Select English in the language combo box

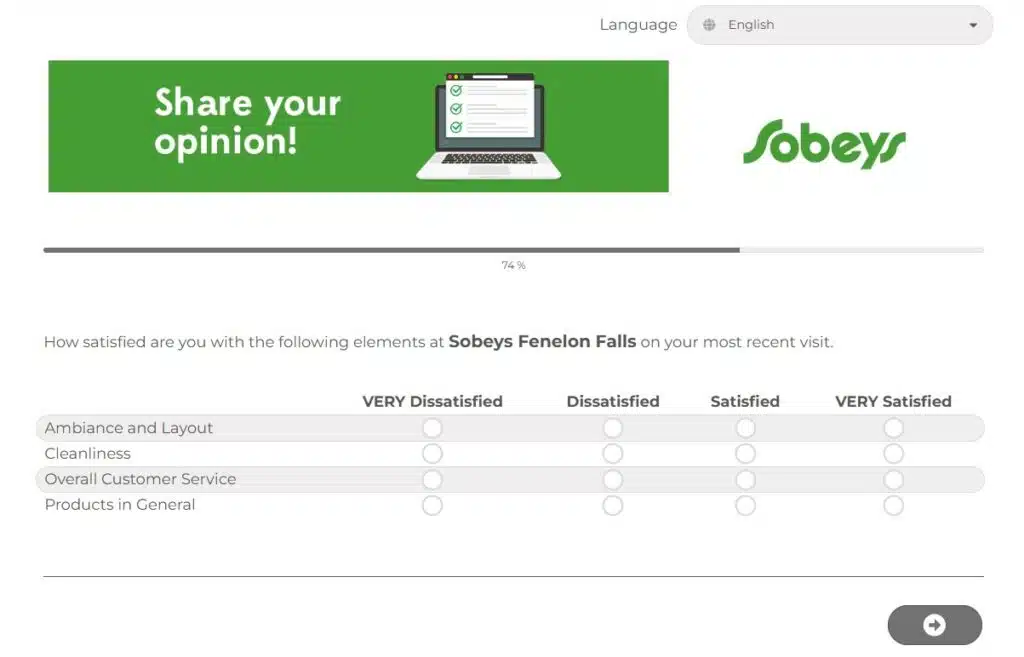pos(839,25)
